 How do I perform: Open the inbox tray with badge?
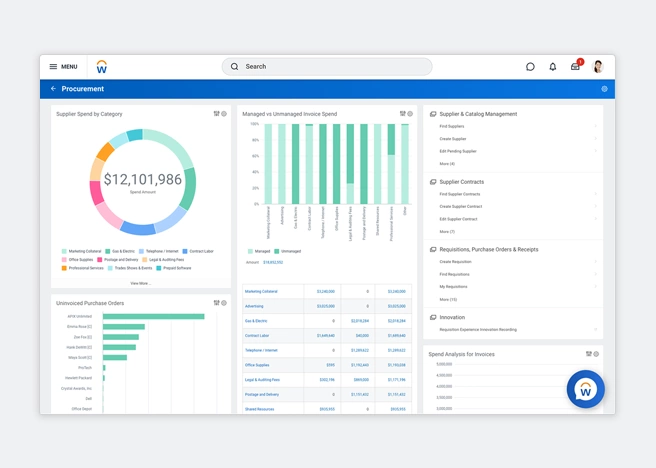pos(575,67)
